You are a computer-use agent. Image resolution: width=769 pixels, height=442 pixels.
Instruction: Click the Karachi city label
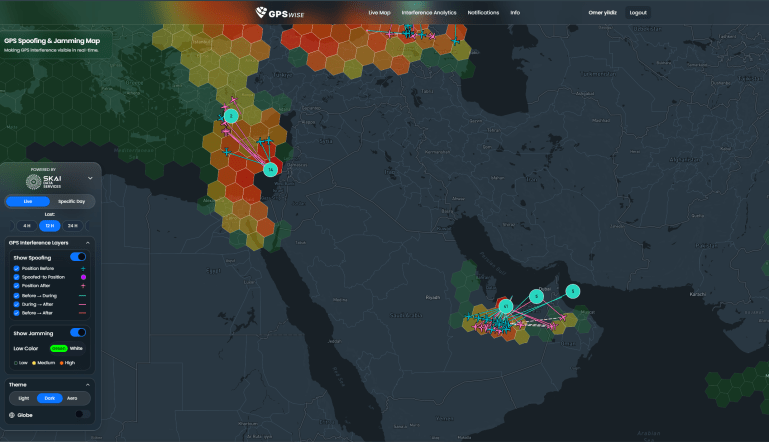(698, 294)
